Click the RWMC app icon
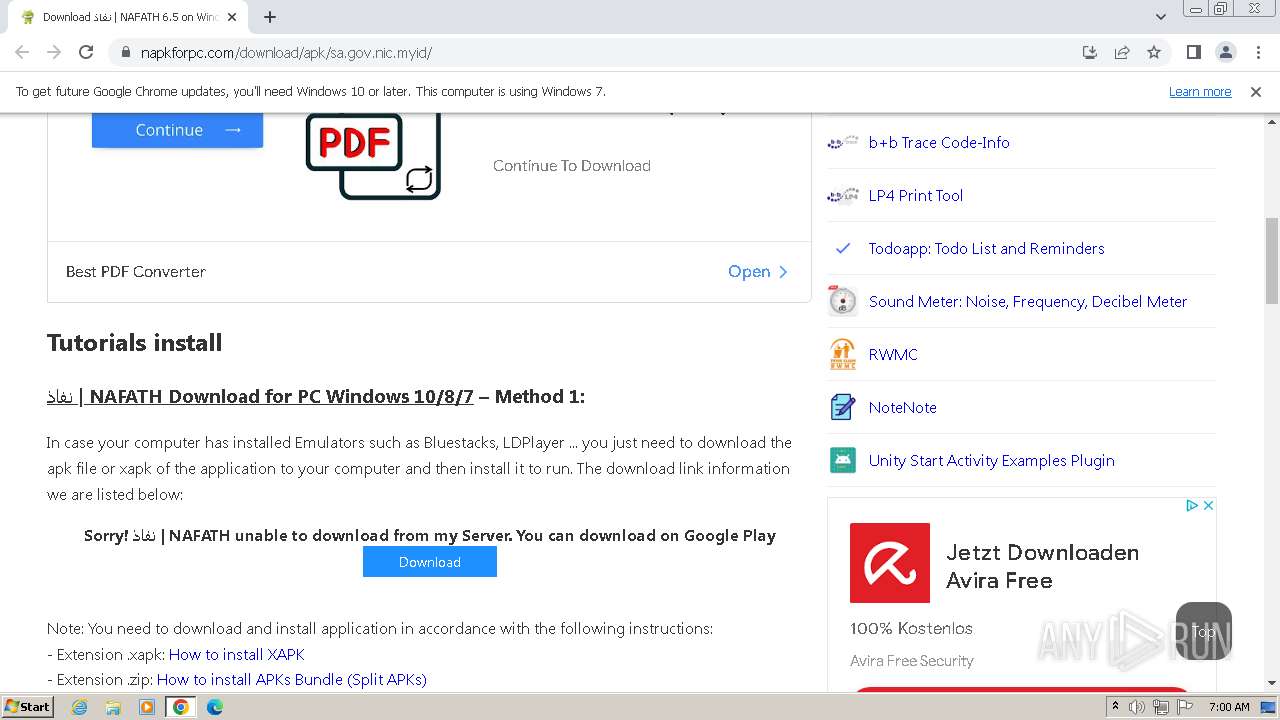Viewport: 1280px width, 720px height. (843, 354)
